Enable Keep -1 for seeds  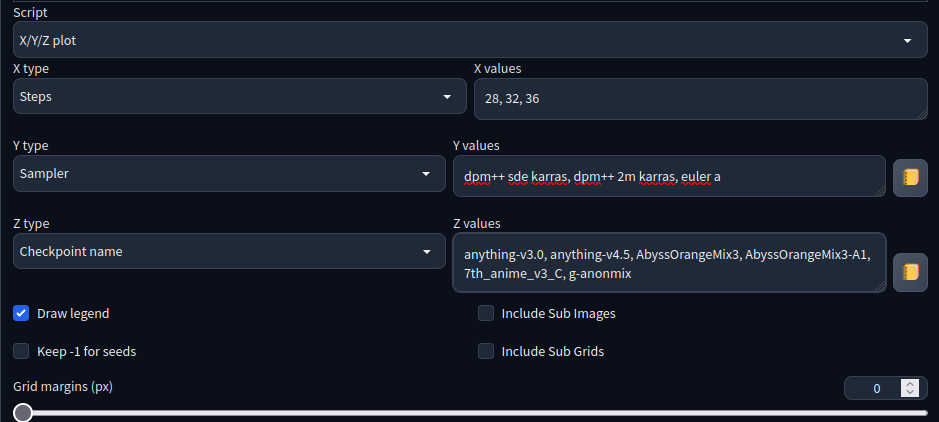[x=21, y=351]
